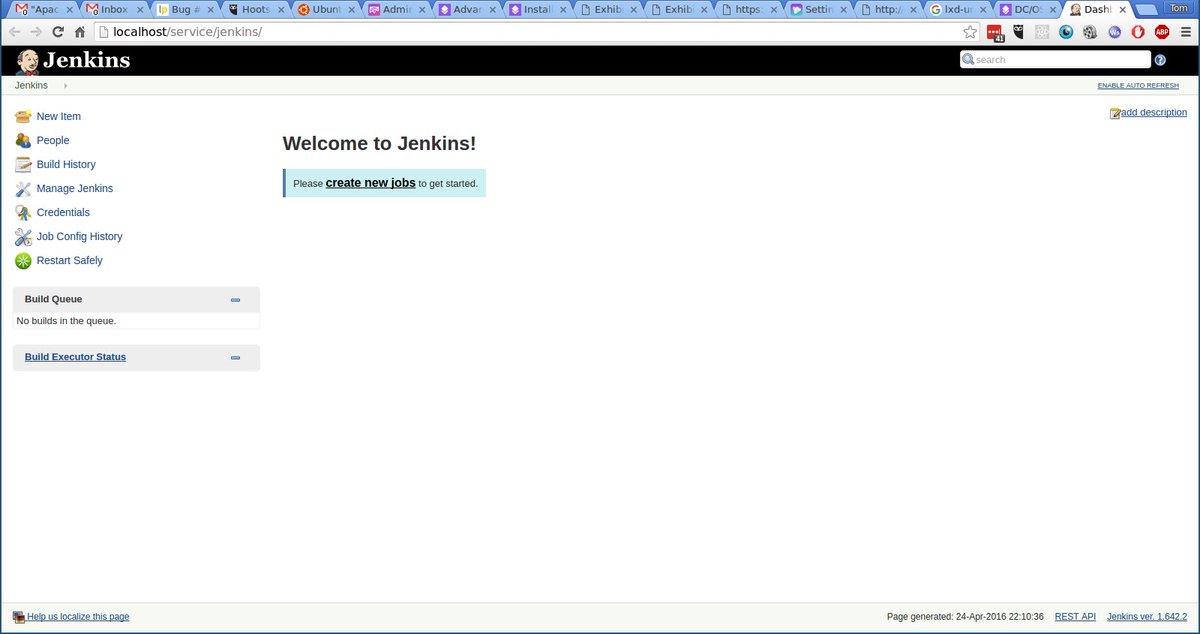Image resolution: width=1200 pixels, height=634 pixels.
Task: Click the Page generated timestamp text
Action: 965,617
